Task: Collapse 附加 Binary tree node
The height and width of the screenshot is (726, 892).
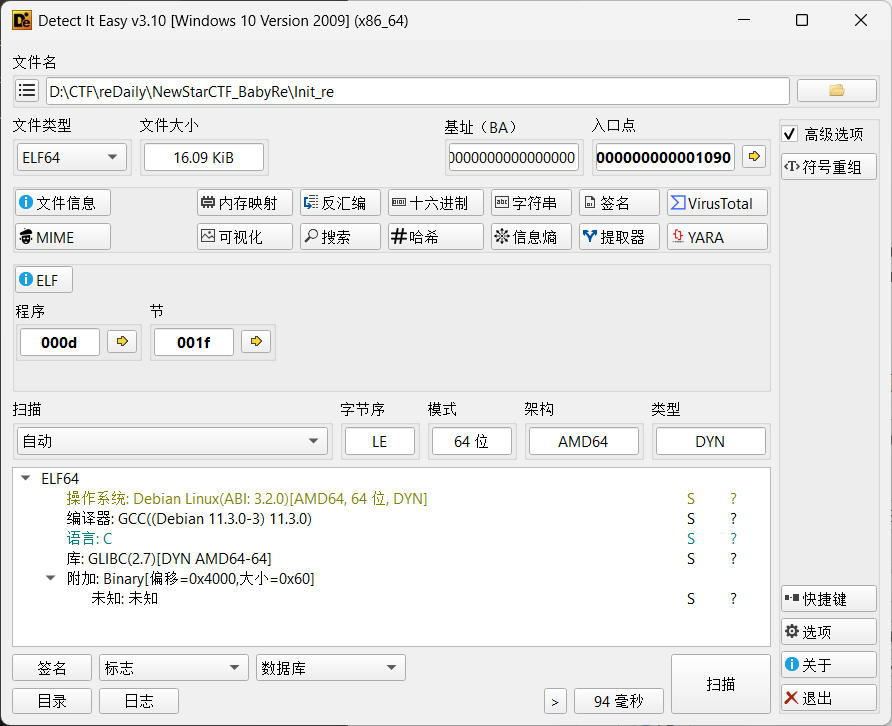Action: click(51, 578)
